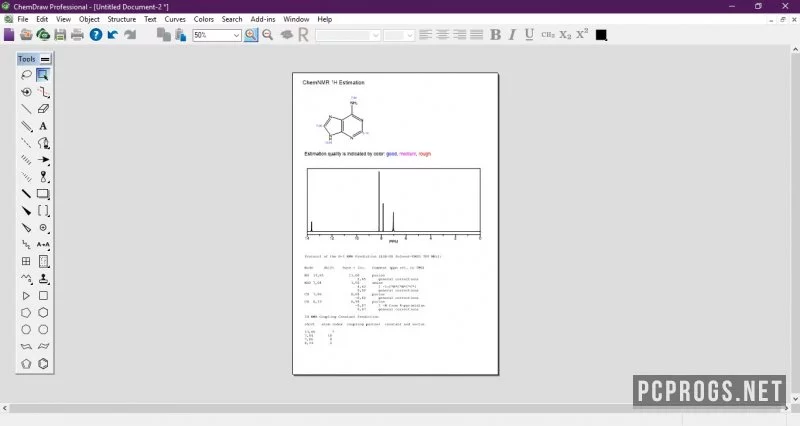
Task: Select the Bold Wedge Bond tool
Action: pyautogui.click(x=26, y=211)
